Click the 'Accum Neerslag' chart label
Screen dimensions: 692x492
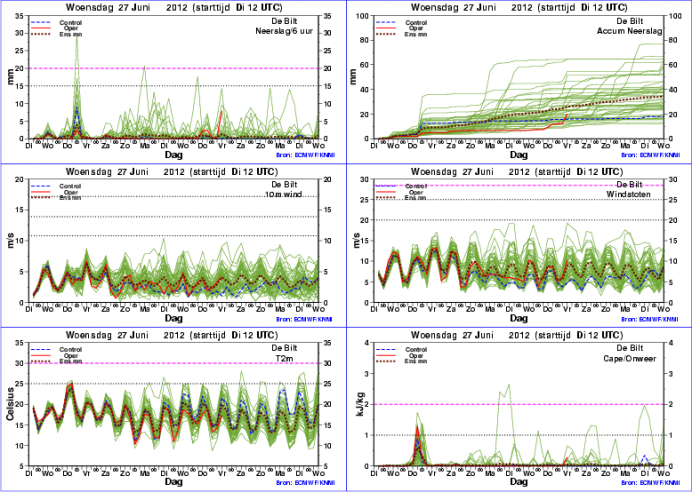pyautogui.click(x=630, y=31)
